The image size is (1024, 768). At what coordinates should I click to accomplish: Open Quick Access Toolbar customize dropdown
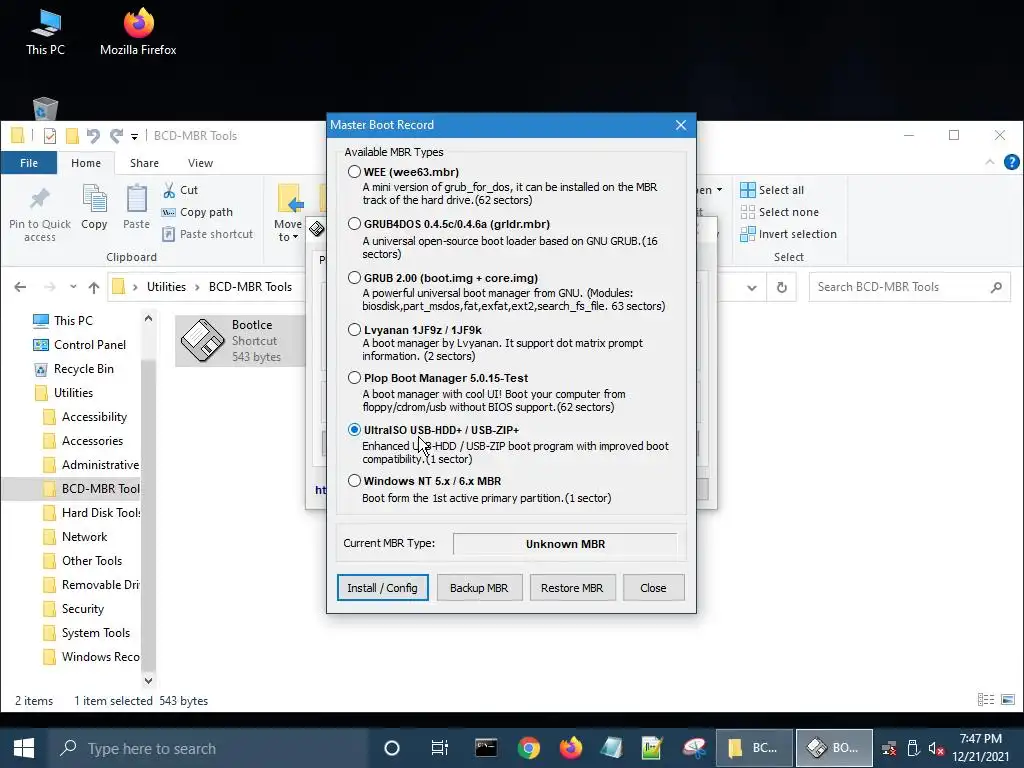click(x=134, y=136)
